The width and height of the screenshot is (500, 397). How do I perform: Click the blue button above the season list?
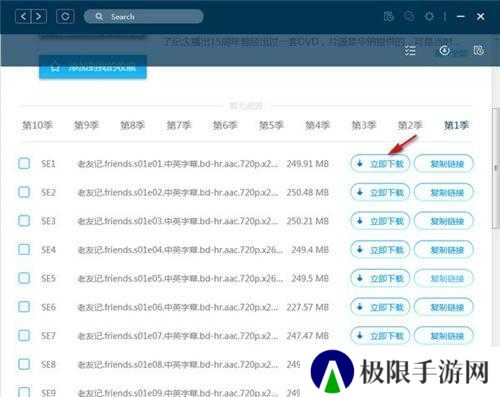click(x=93, y=68)
